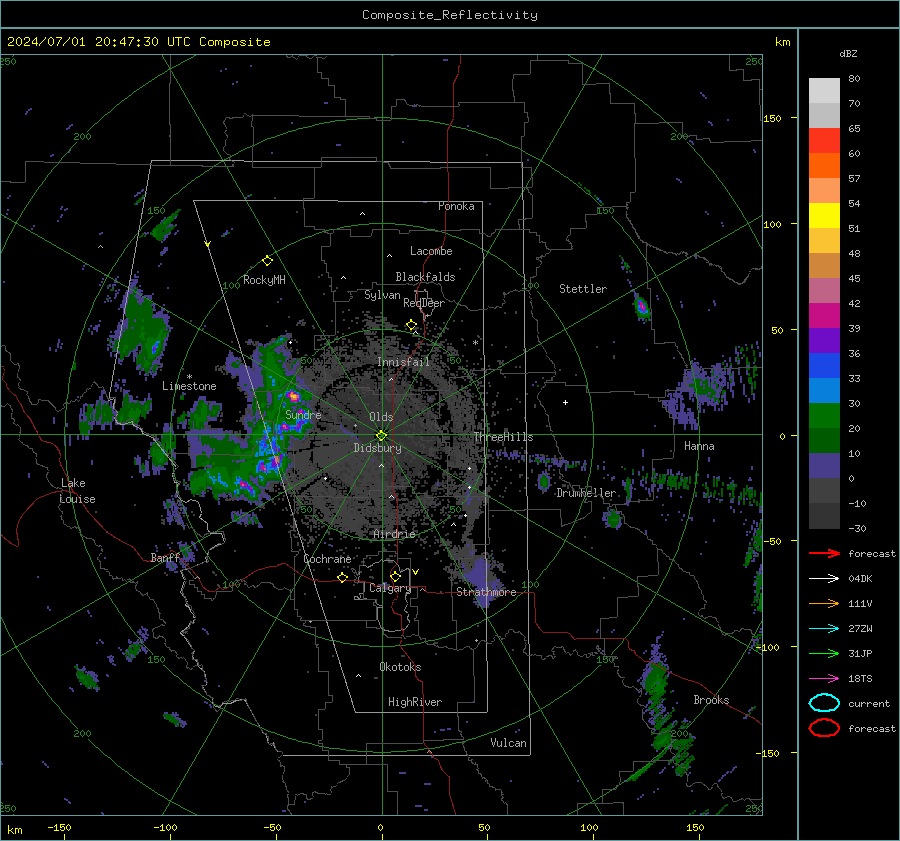Screen dimensions: 900x841
Task: Select the dark orange 60 dBZ swatch
Action: point(824,165)
